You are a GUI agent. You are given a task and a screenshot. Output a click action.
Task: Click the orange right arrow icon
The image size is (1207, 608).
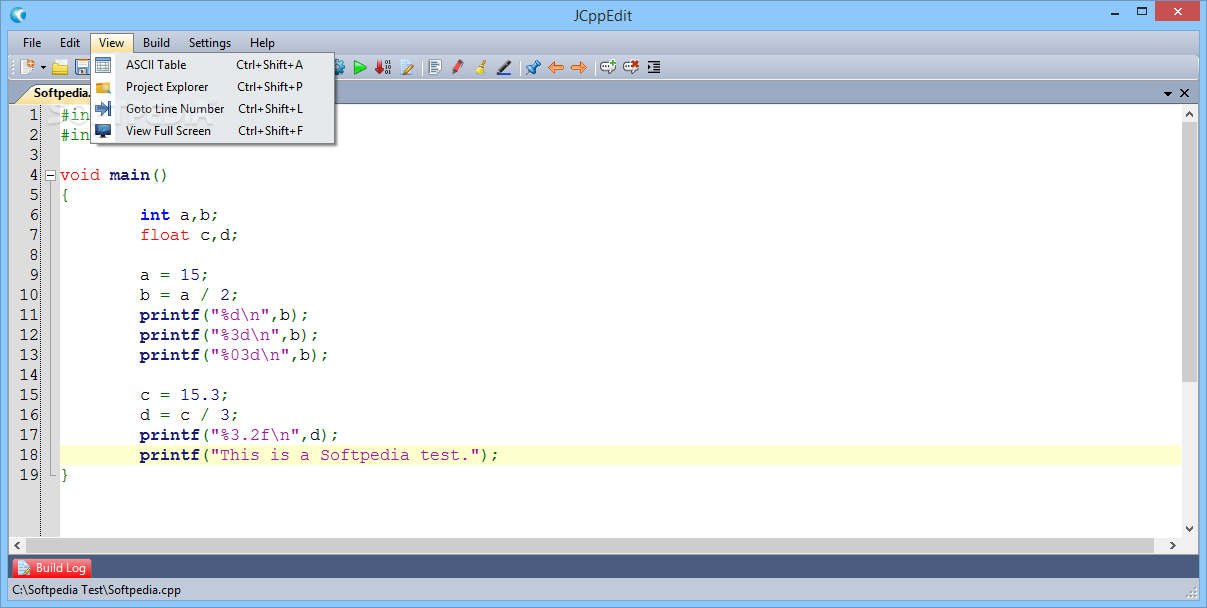[x=578, y=67]
